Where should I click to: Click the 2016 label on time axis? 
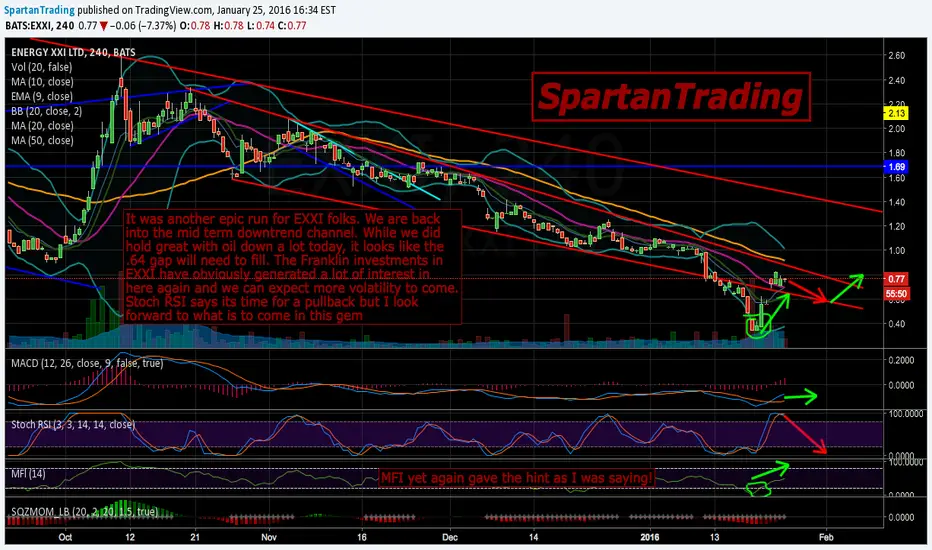point(650,537)
